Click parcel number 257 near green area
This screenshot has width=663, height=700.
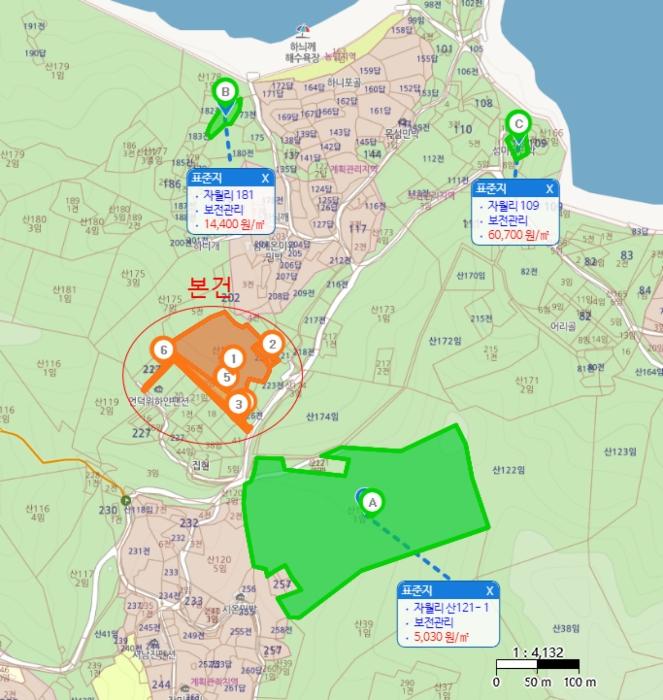pyautogui.click(x=282, y=583)
